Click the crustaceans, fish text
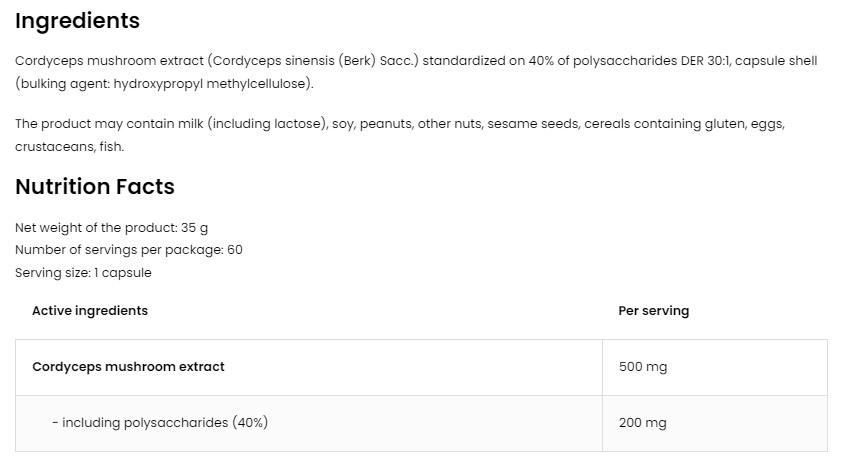The width and height of the screenshot is (842, 468). pyautogui.click(x=69, y=147)
